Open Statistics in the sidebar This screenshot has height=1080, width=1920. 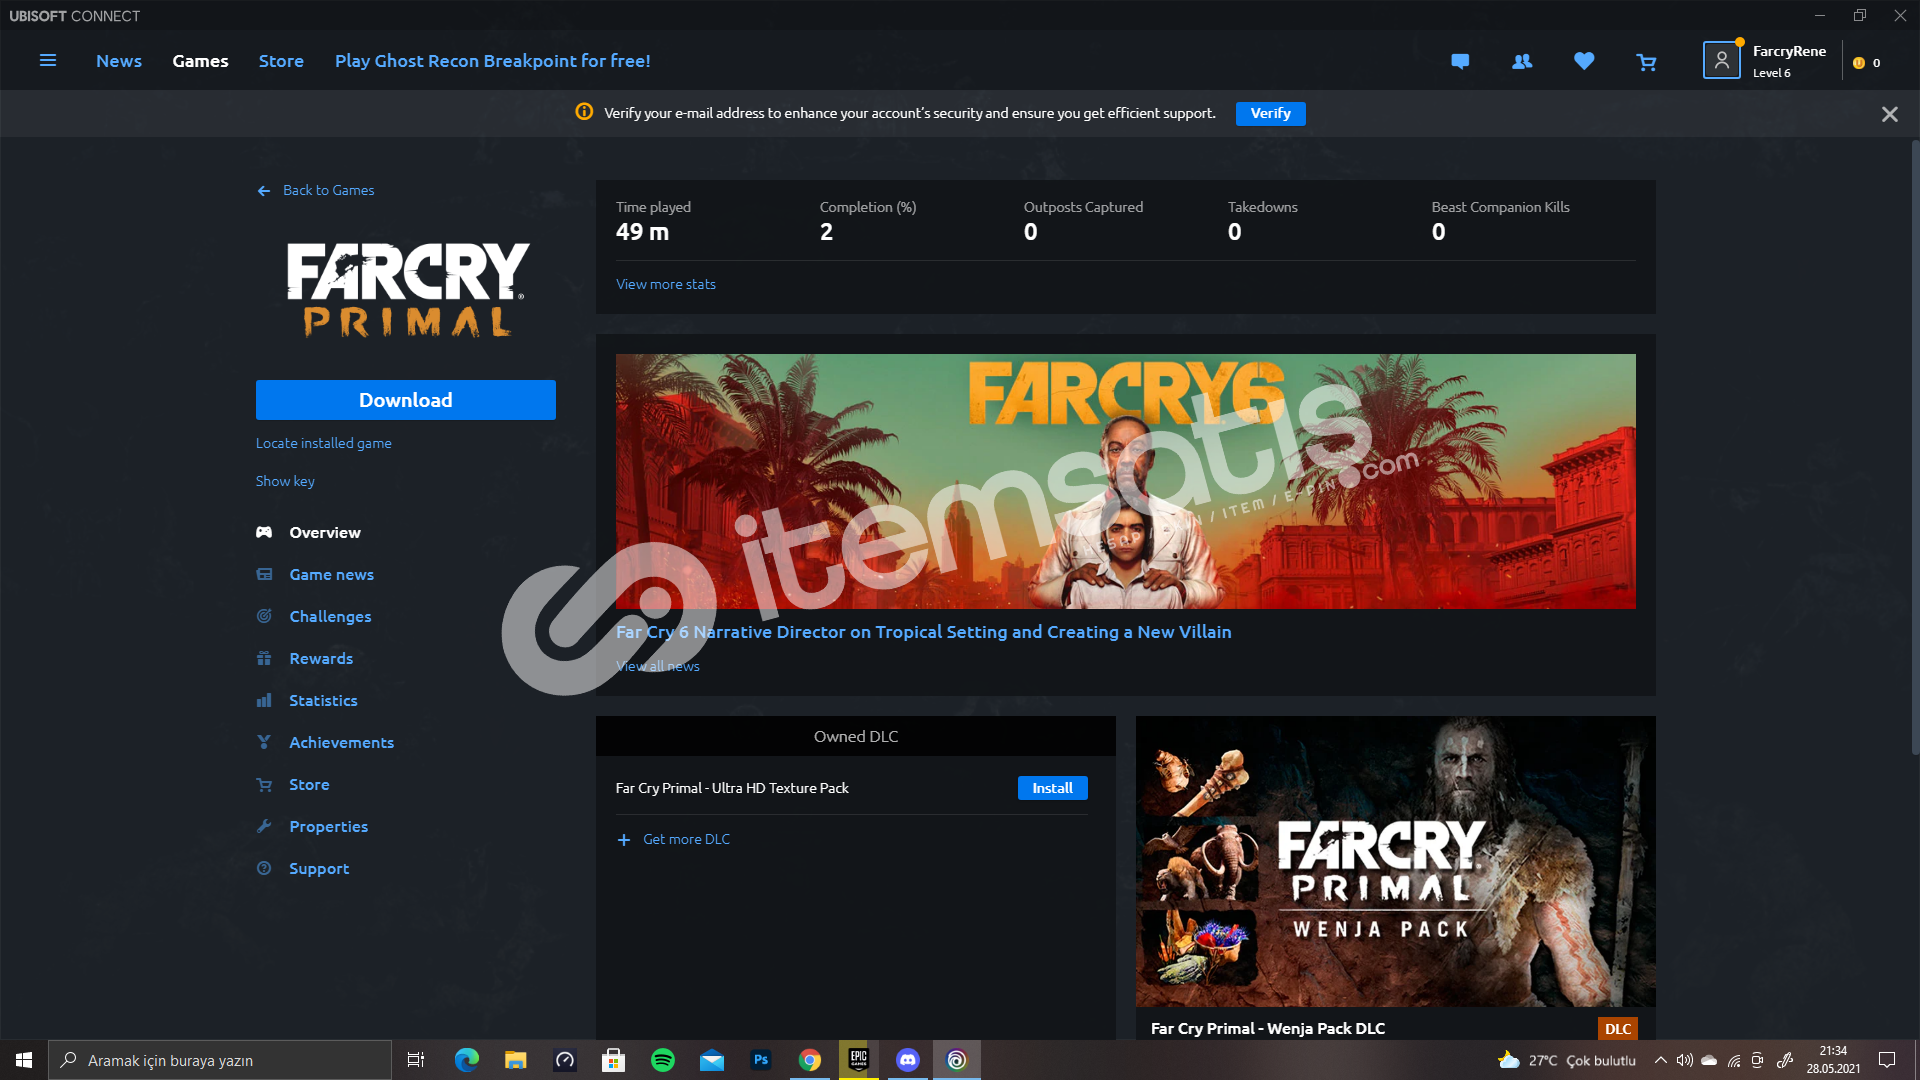322,700
